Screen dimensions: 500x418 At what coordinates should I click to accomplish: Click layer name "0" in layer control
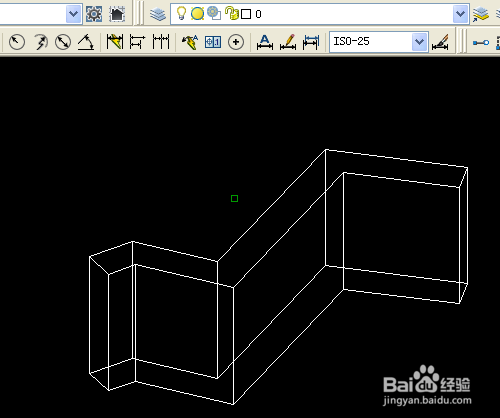[258, 14]
